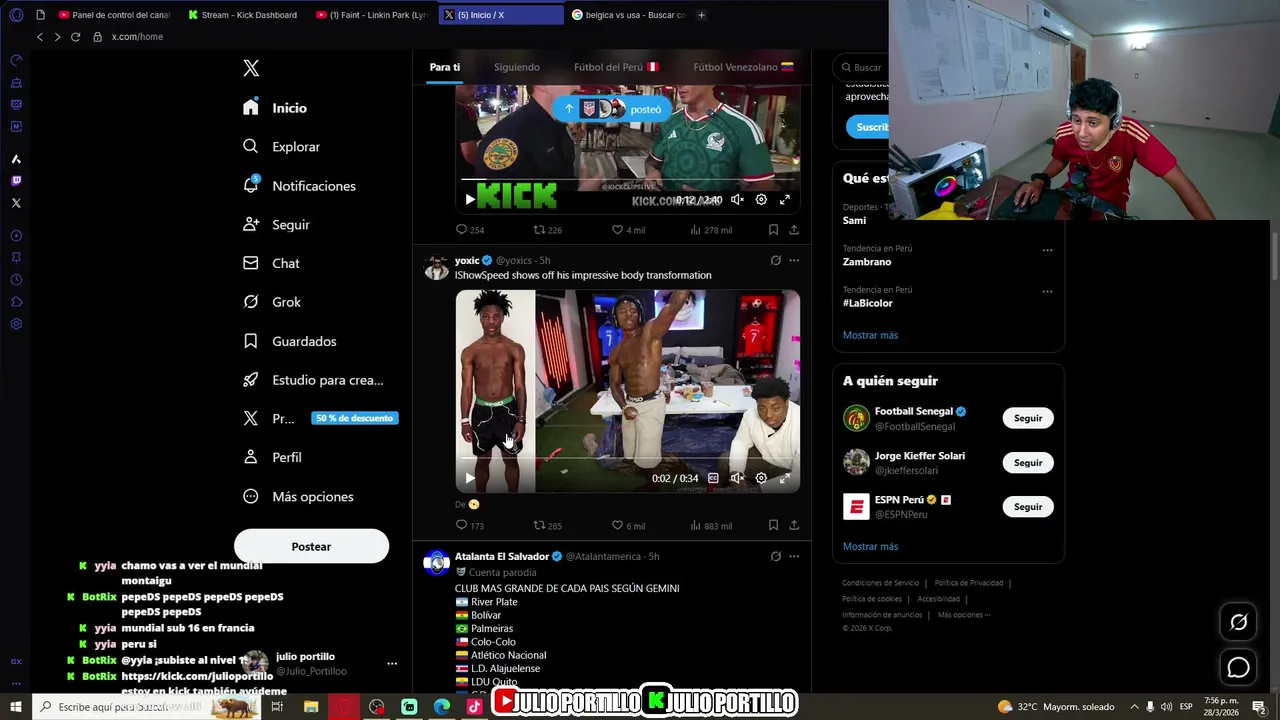This screenshot has height=720, width=1280.
Task: Switch to Fútbol del Perú tab
Action: click(x=616, y=67)
